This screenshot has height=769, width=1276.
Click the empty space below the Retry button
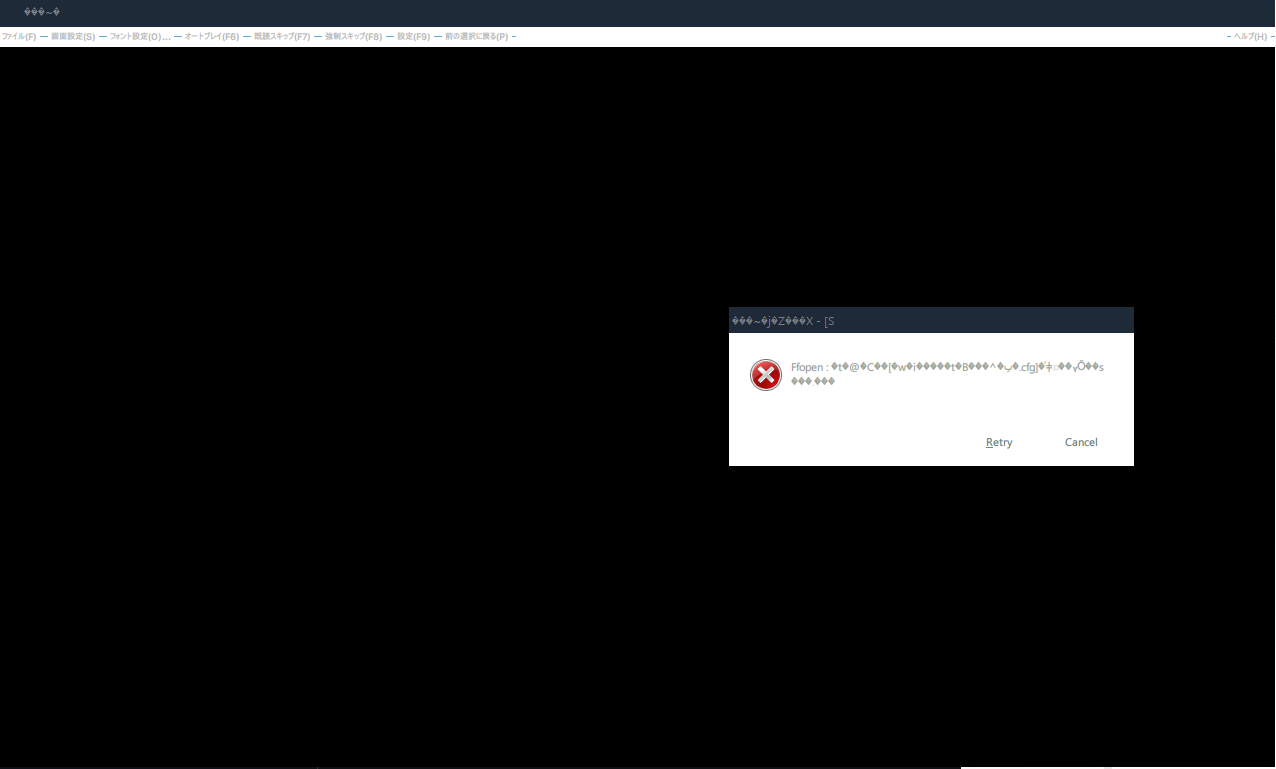coord(997,457)
